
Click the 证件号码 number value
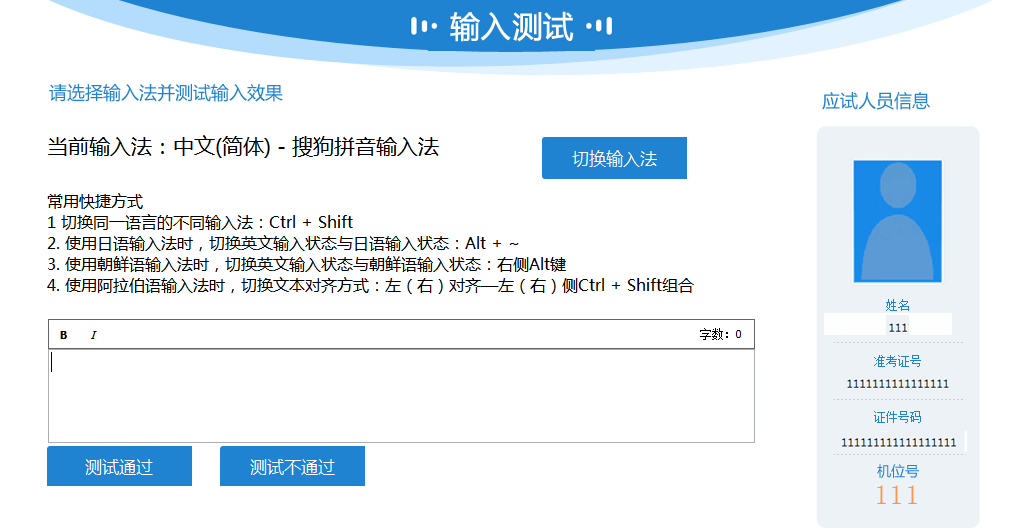898,442
